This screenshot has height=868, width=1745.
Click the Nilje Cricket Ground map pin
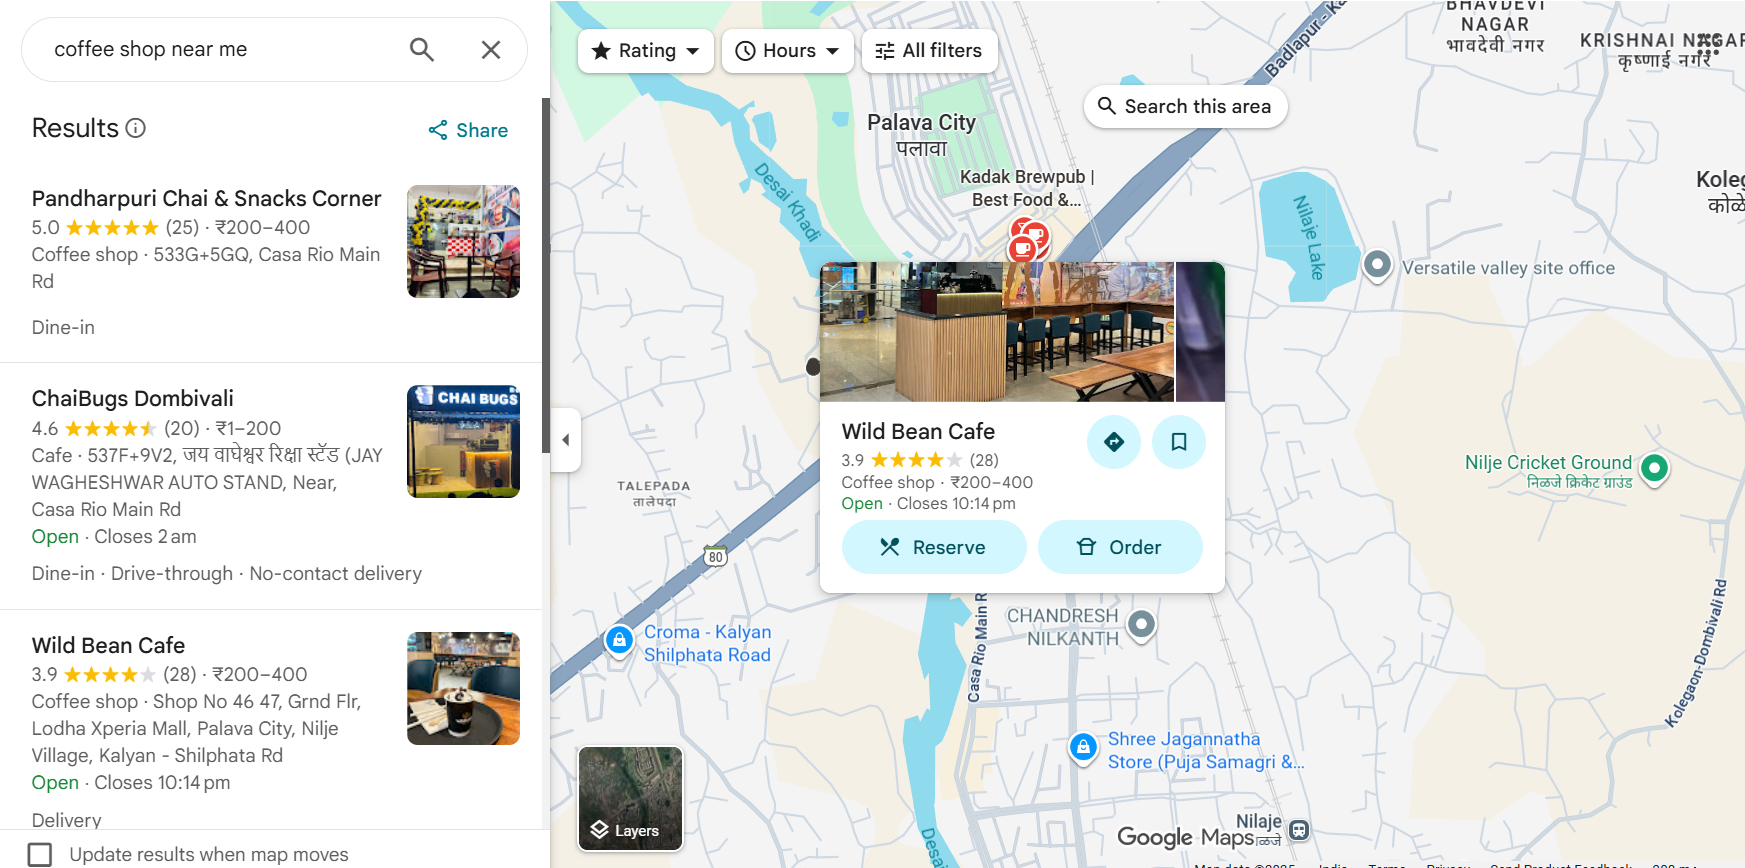(x=1655, y=467)
